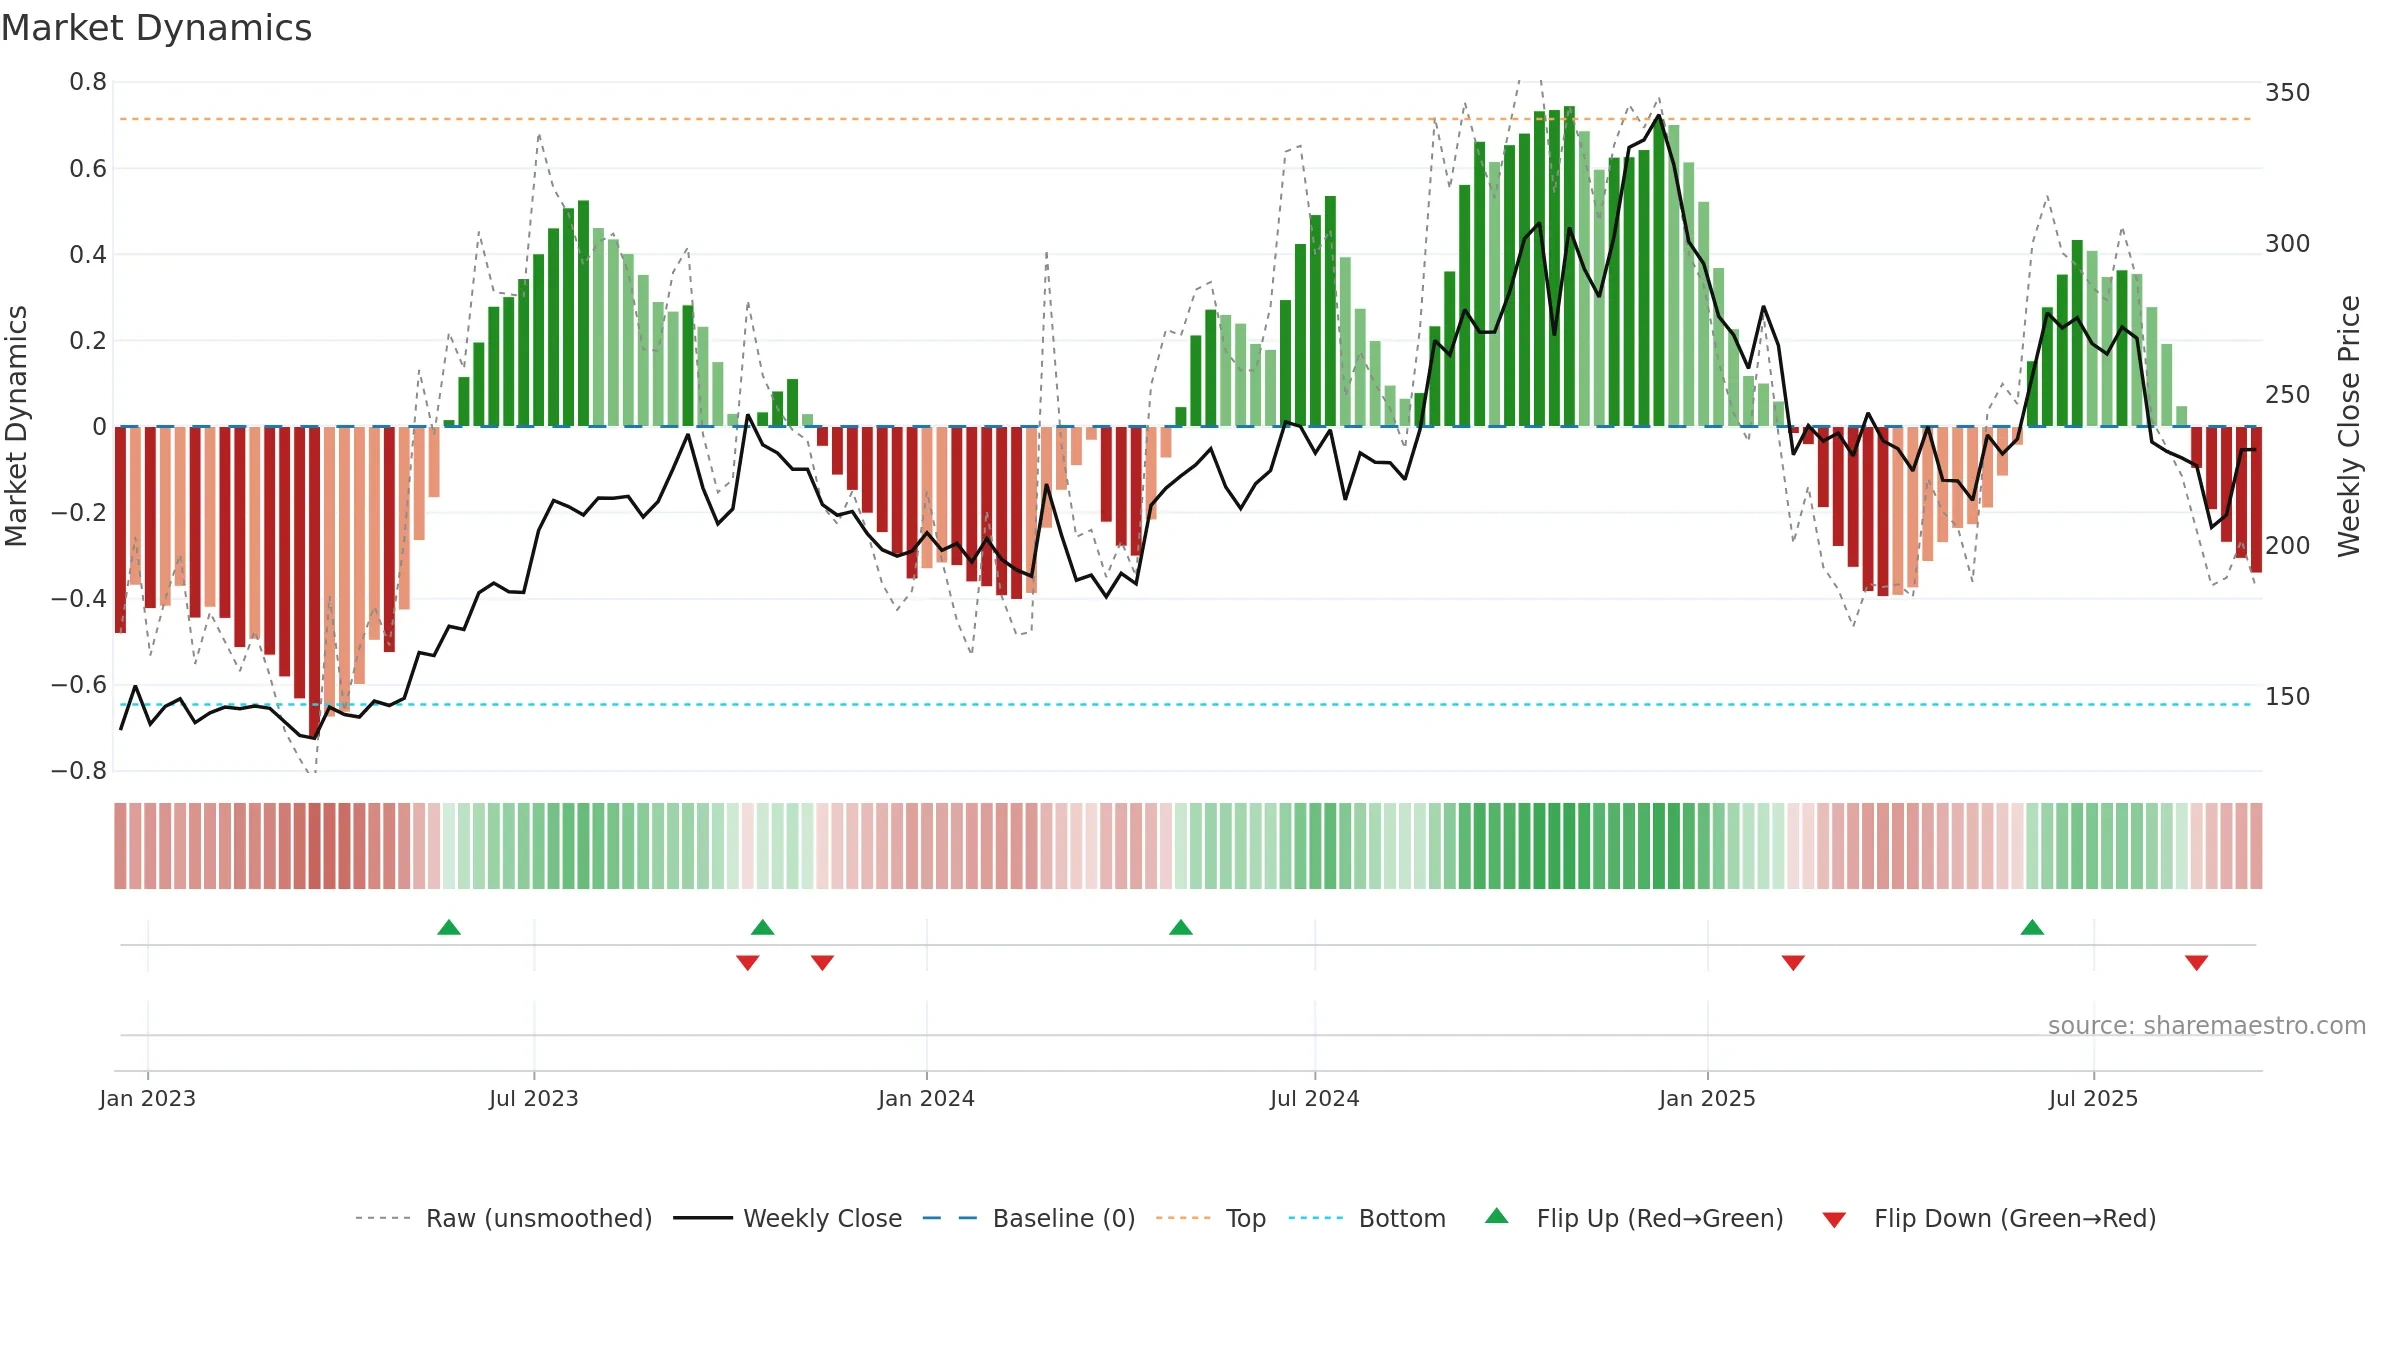Screen dimensions: 2400x1350
Task: Toggle the Weekly Close legend item
Action: pyautogui.click(x=788, y=1218)
